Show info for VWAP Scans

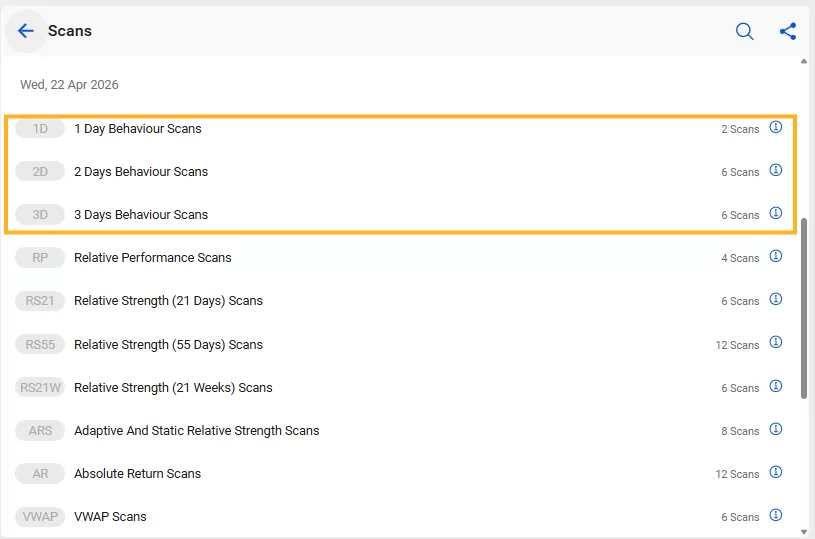coord(776,516)
